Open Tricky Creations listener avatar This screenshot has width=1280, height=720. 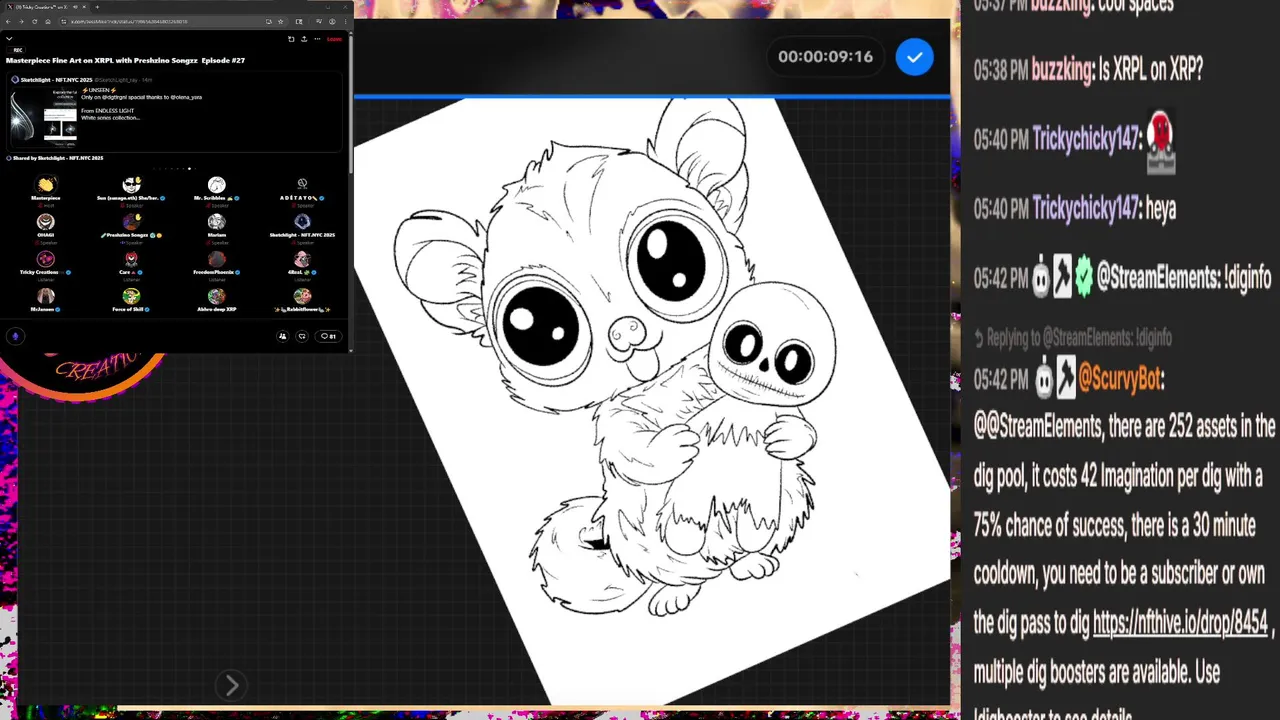point(46,259)
